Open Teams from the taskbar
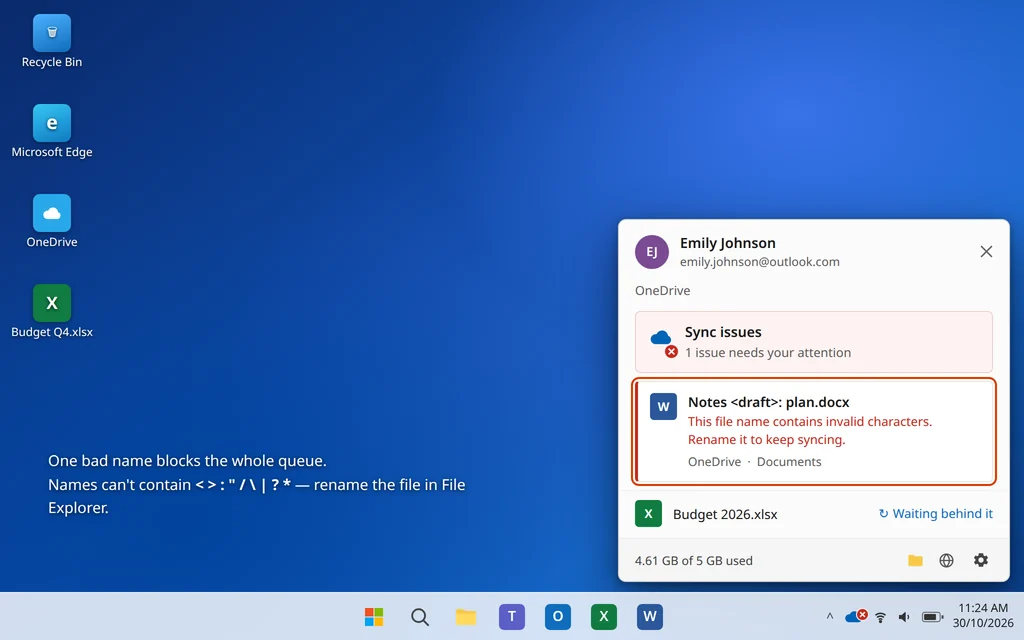This screenshot has width=1024, height=640. pyautogui.click(x=512, y=616)
